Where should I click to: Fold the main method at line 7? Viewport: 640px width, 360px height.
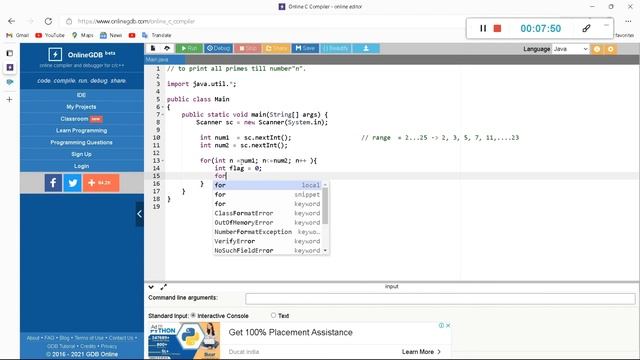pyautogui.click(x=162, y=115)
